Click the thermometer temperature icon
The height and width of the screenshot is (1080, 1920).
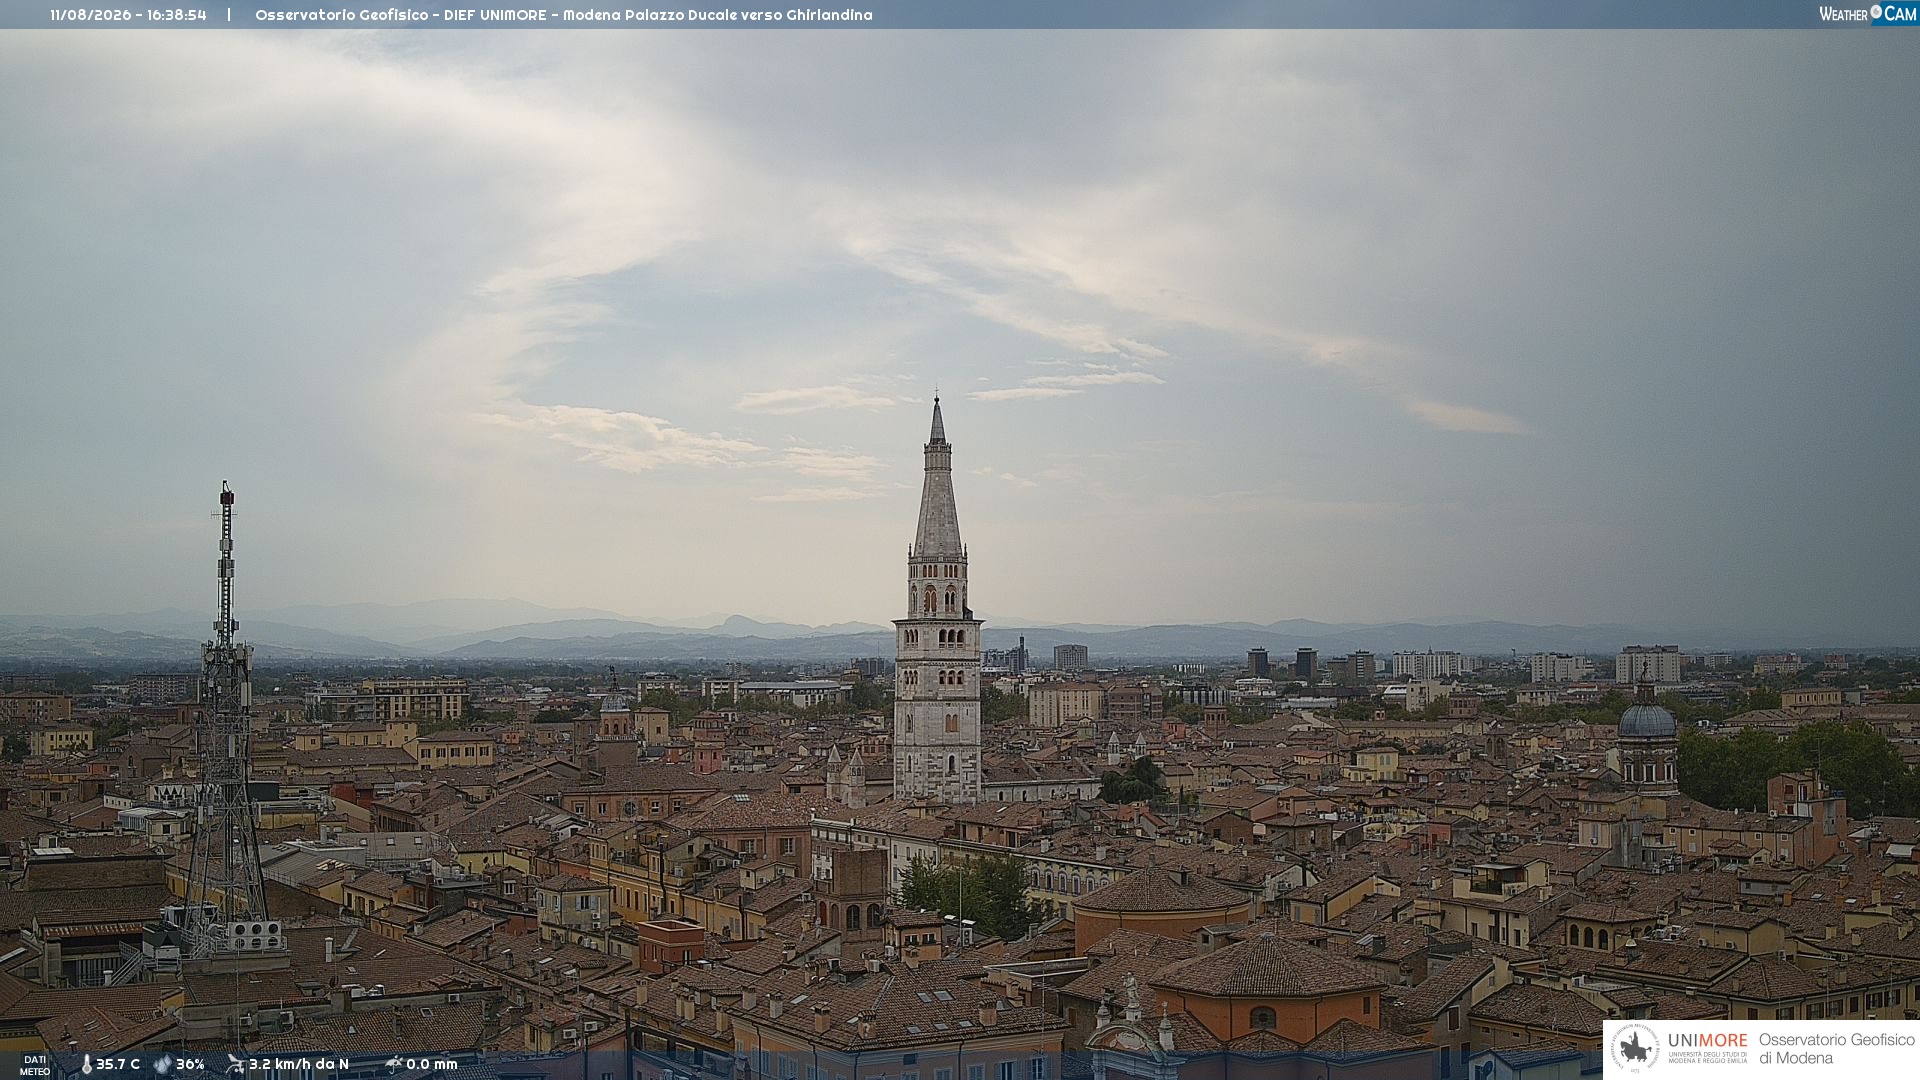coord(86,1064)
